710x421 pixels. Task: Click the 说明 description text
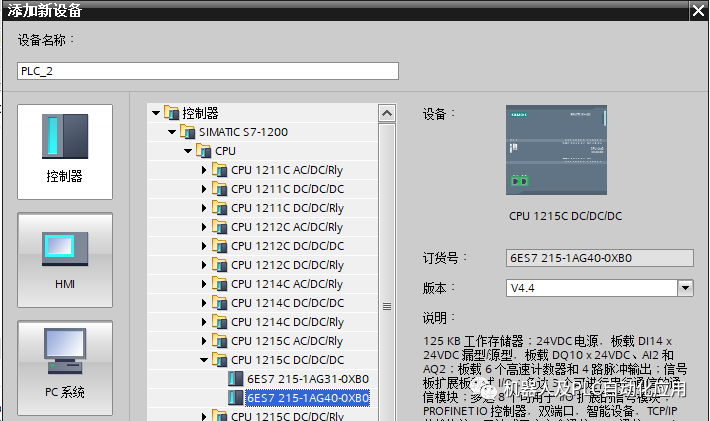(x=555, y=376)
